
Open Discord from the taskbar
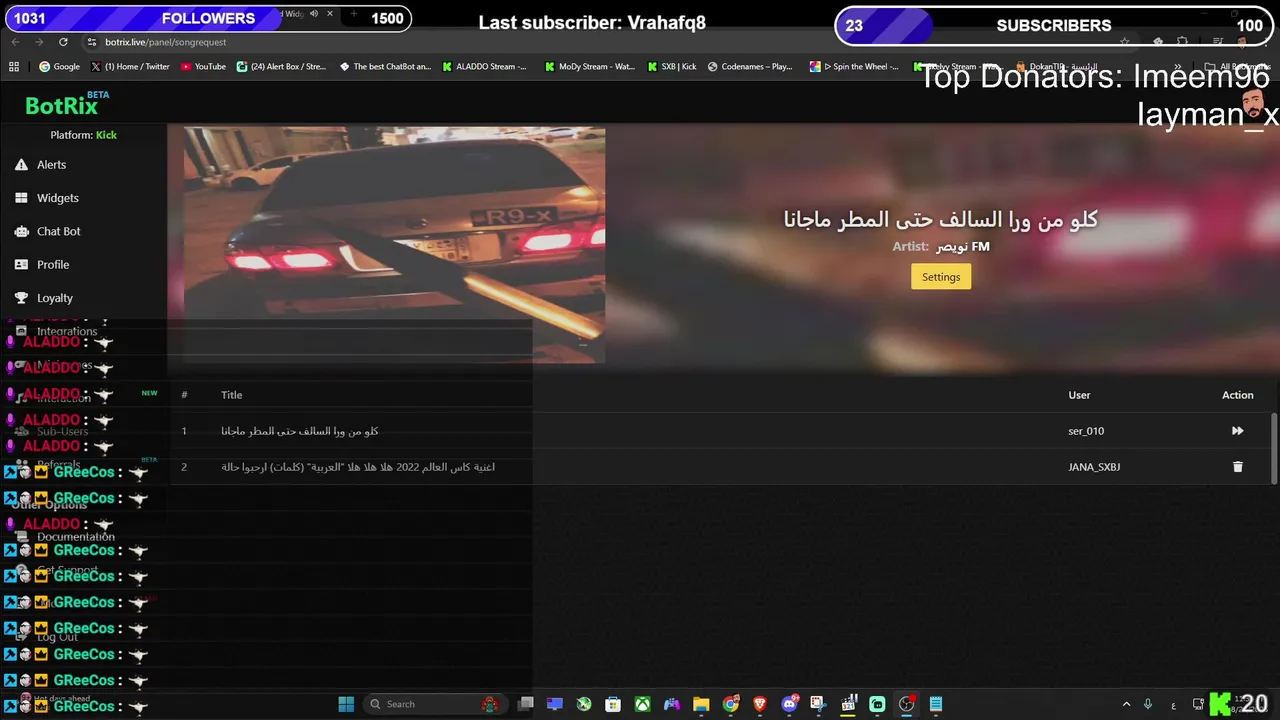pos(790,704)
